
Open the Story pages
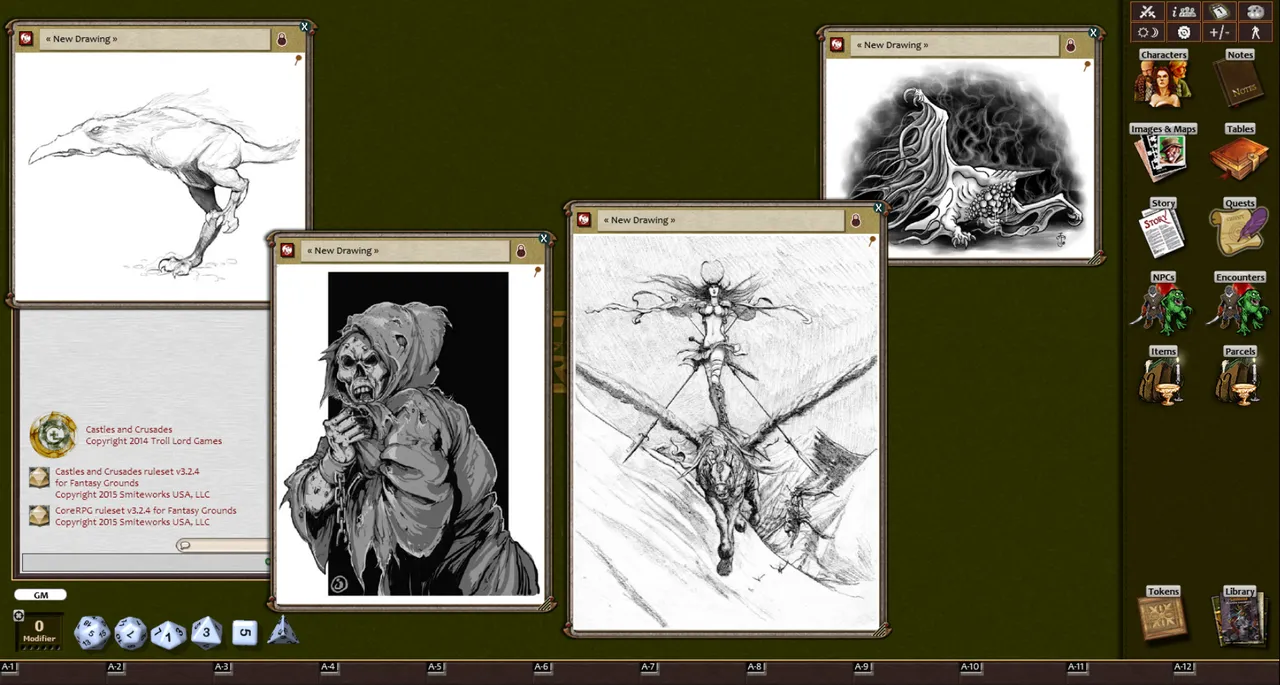pos(1162,228)
